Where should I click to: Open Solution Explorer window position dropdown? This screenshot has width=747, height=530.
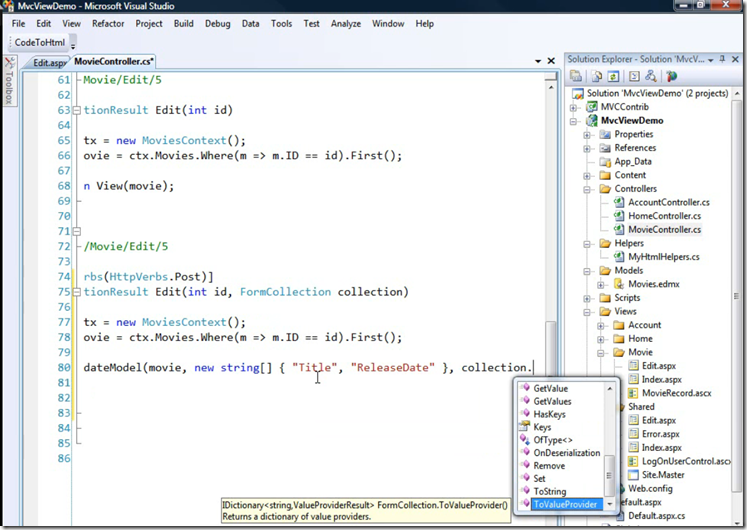coord(711,60)
